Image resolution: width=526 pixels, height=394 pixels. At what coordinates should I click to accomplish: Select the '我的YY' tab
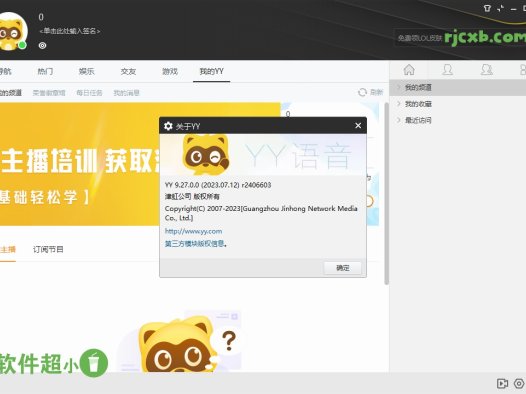tap(211, 71)
